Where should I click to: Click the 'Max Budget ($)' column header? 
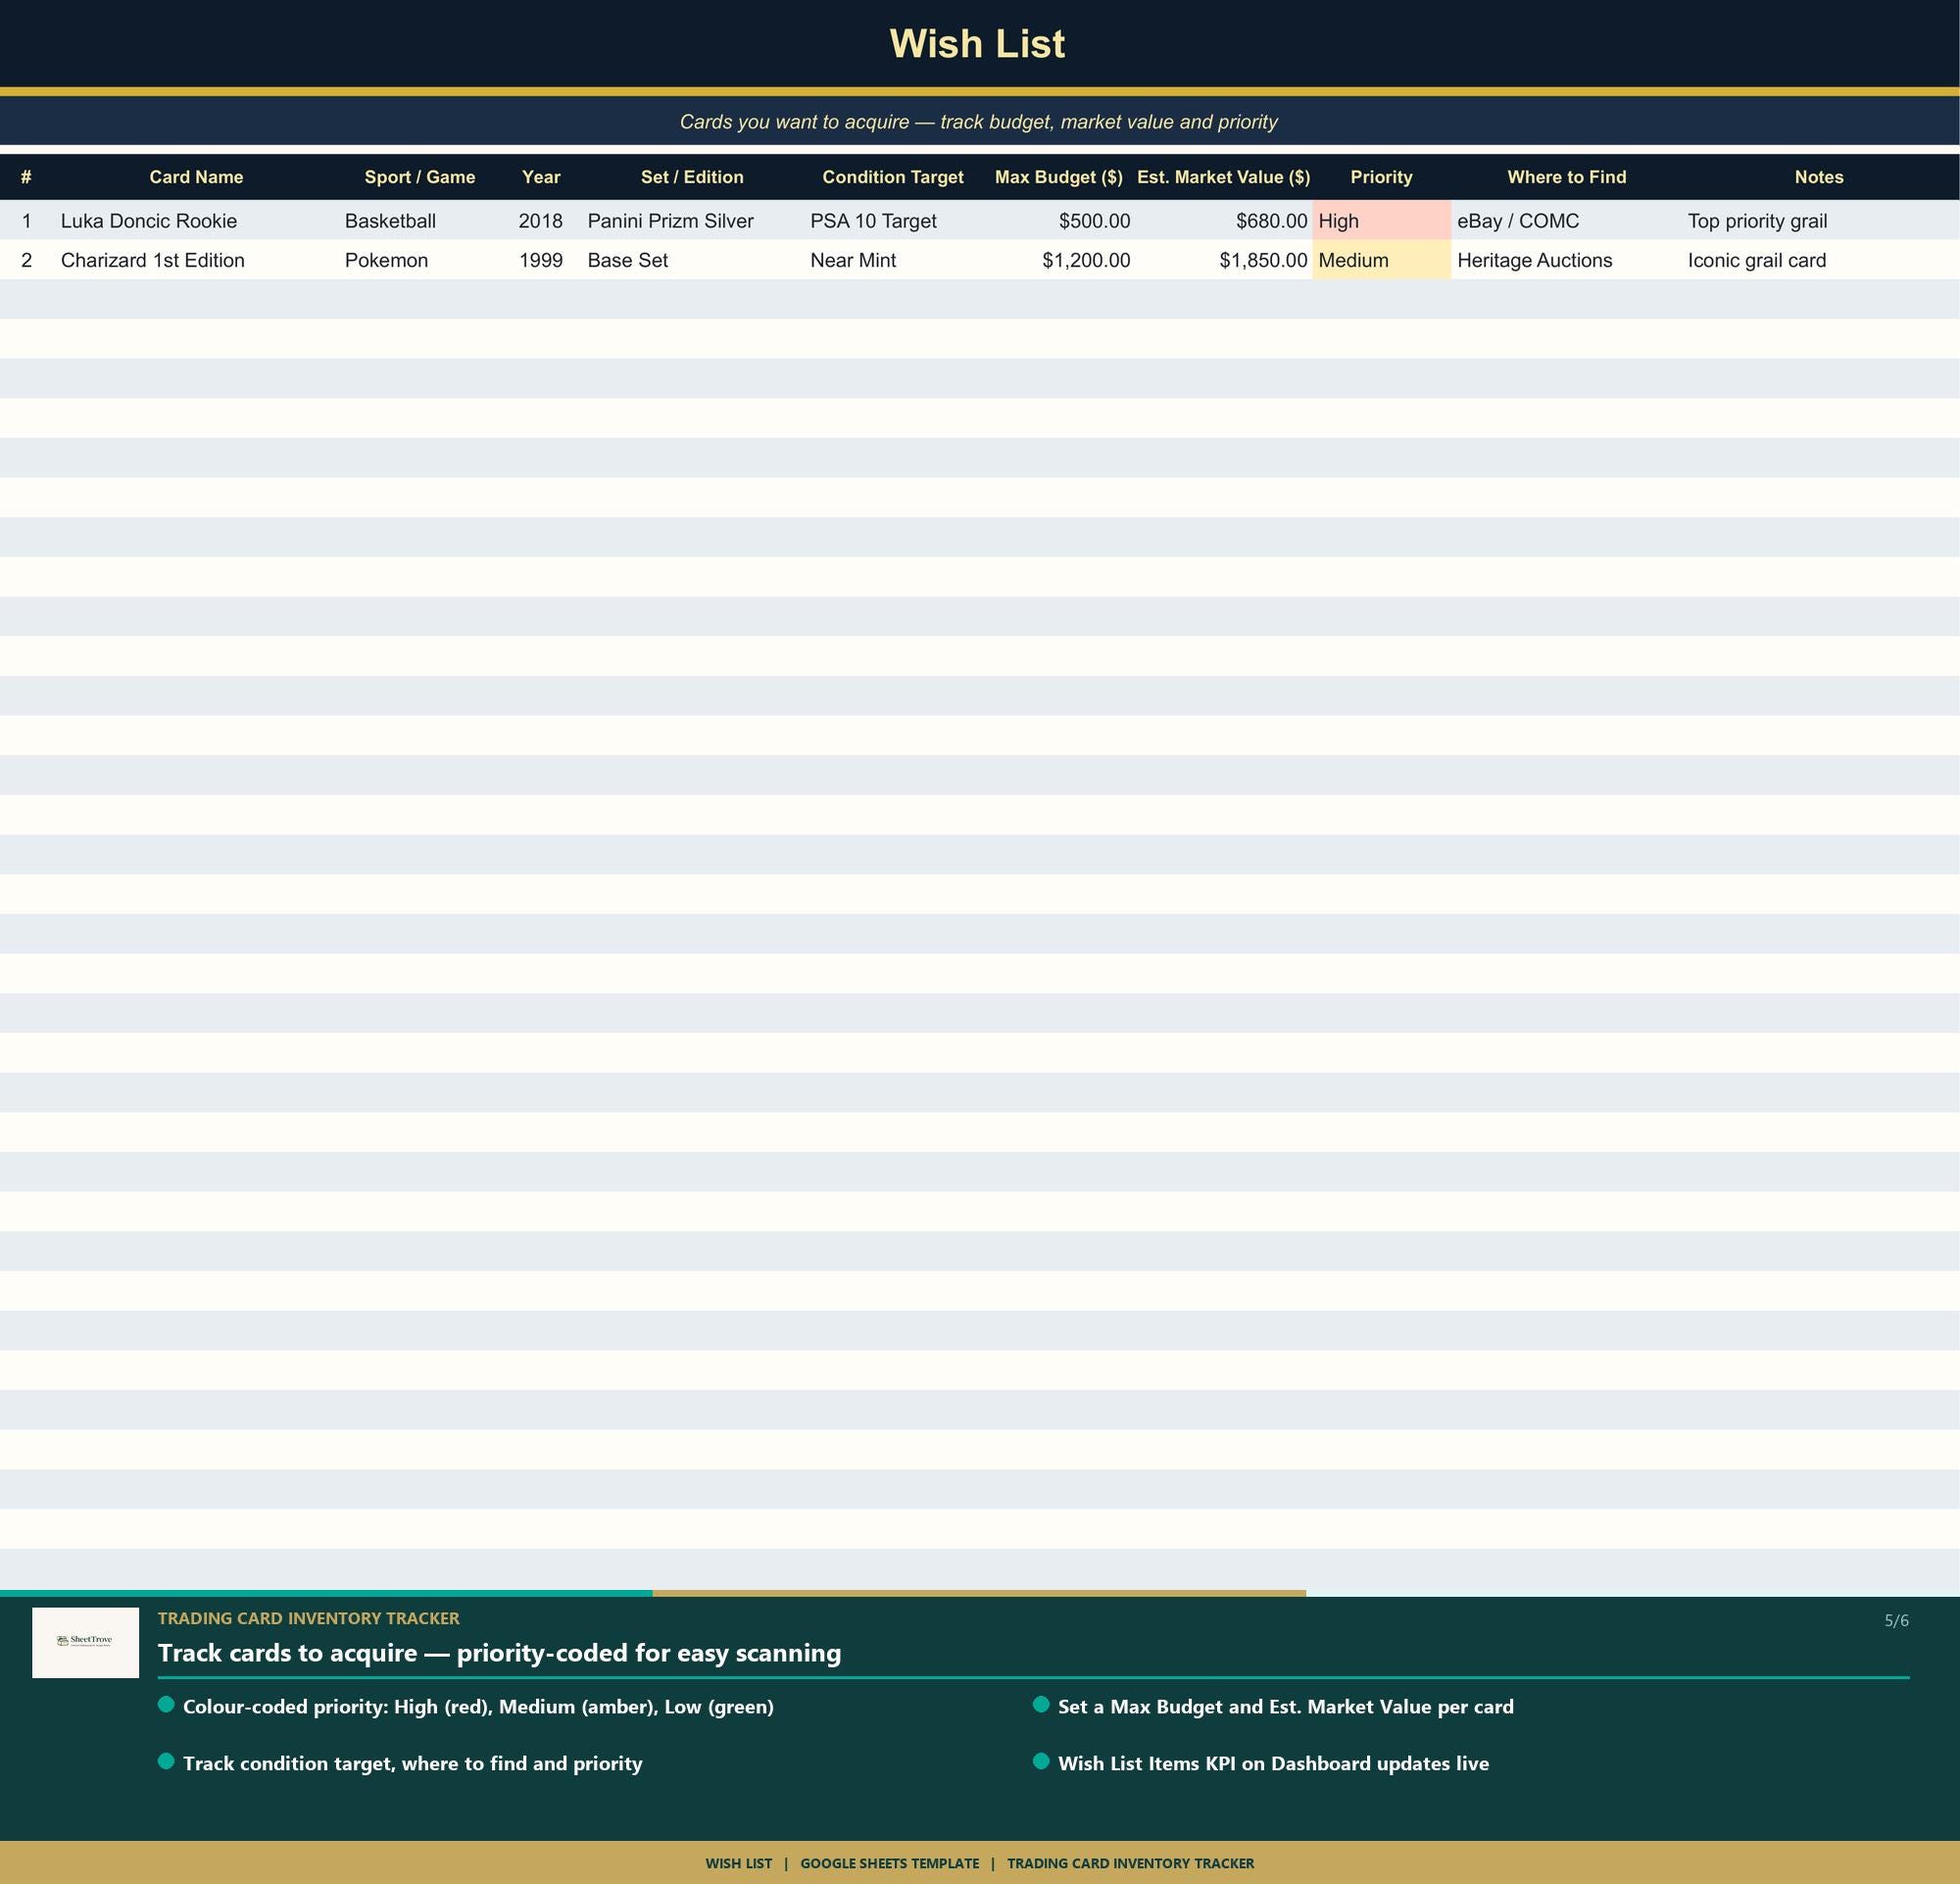(x=1059, y=177)
